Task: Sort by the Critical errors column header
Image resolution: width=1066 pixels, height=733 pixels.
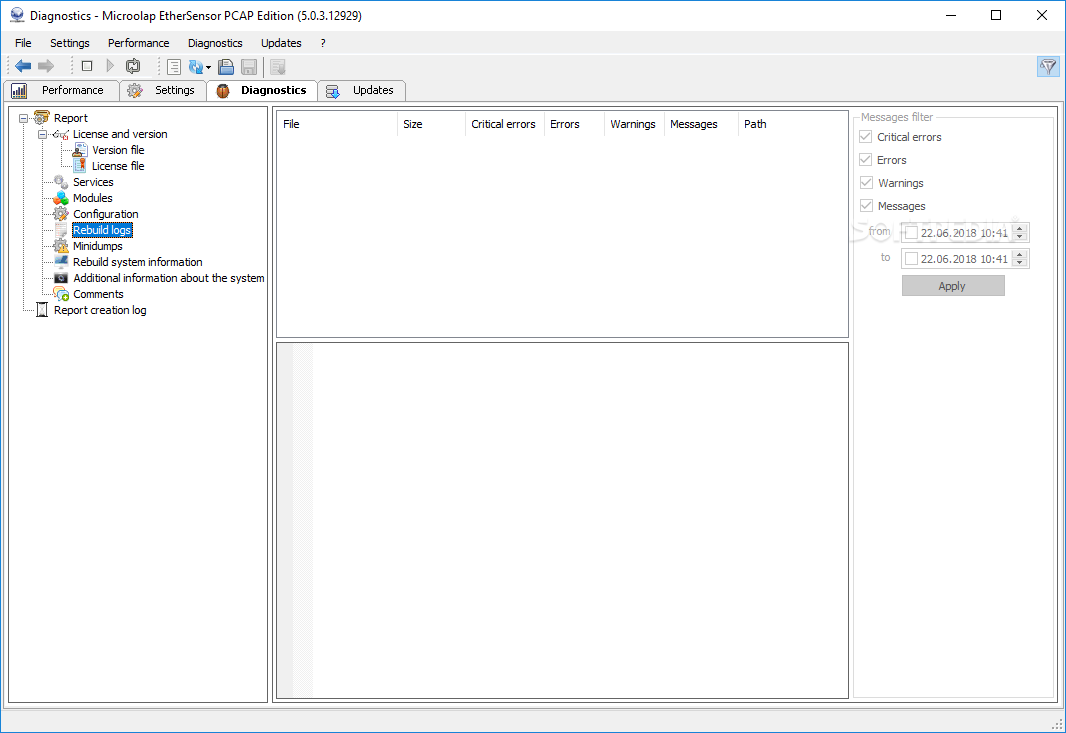Action: [504, 124]
